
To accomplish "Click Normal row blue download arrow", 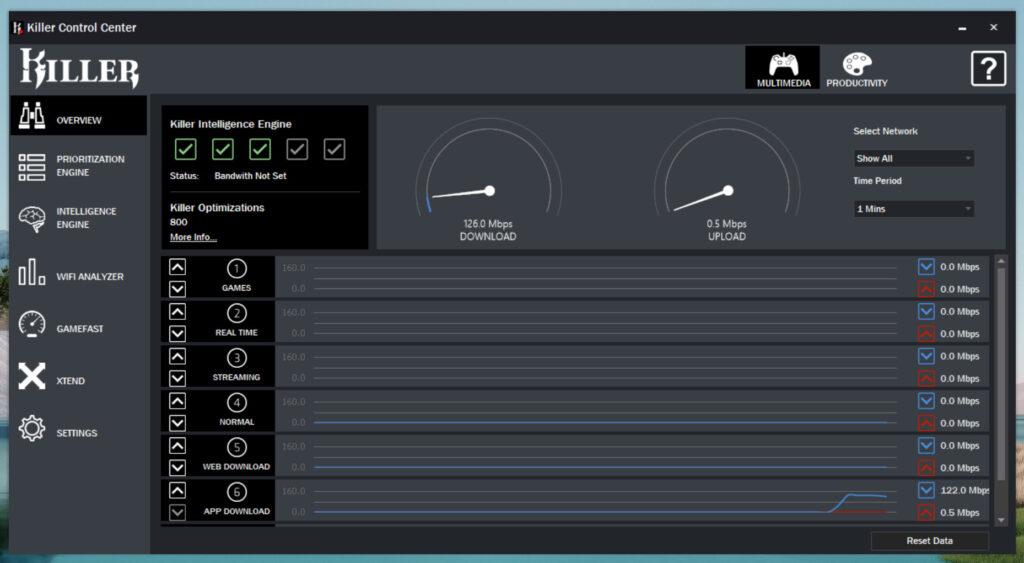I will [x=925, y=400].
